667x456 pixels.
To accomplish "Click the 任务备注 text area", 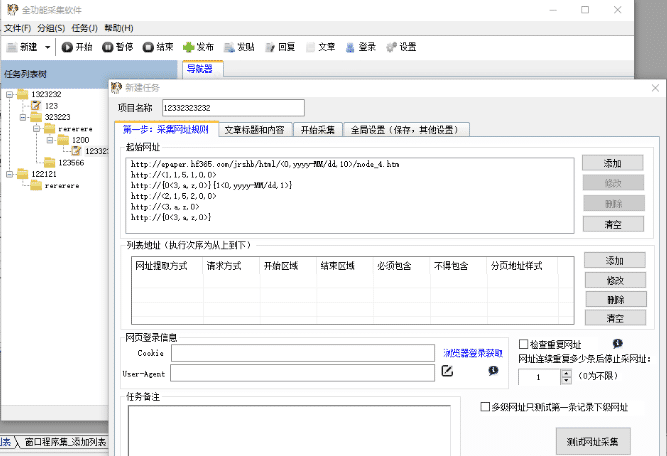I will click(289, 430).
